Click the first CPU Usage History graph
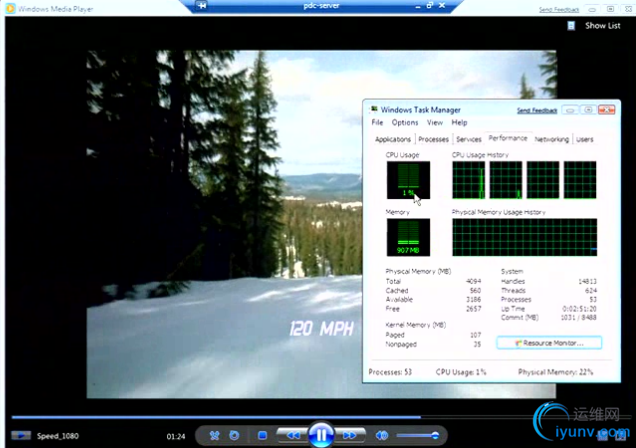The image size is (636, 448). [468, 180]
